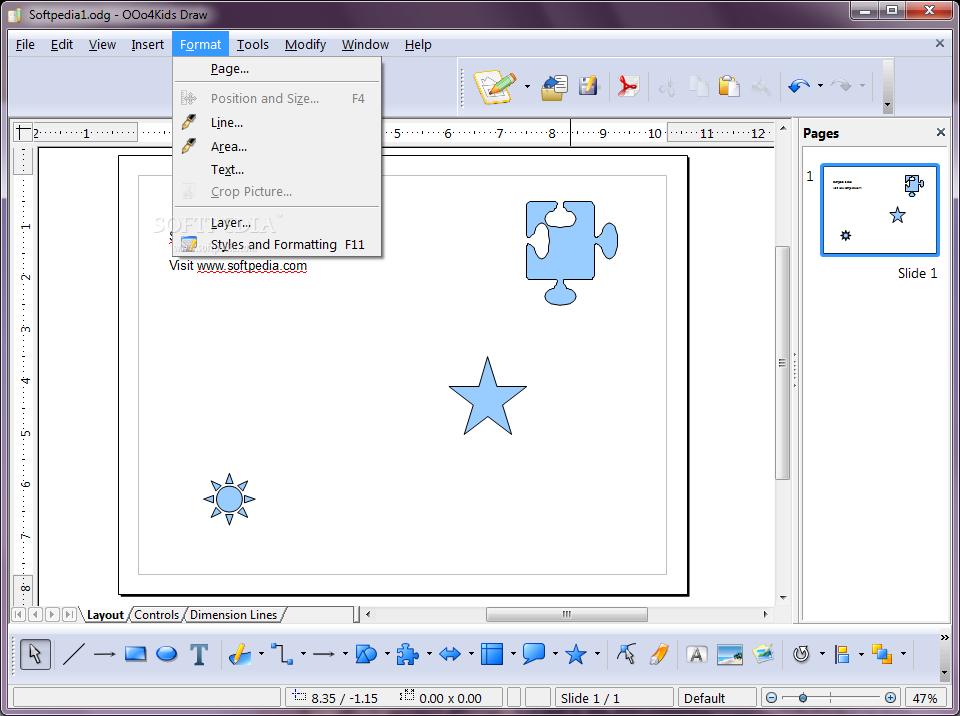Expand the Arrange dropdown arrow
Viewport: 960px width, 716px height.
(x=903, y=654)
